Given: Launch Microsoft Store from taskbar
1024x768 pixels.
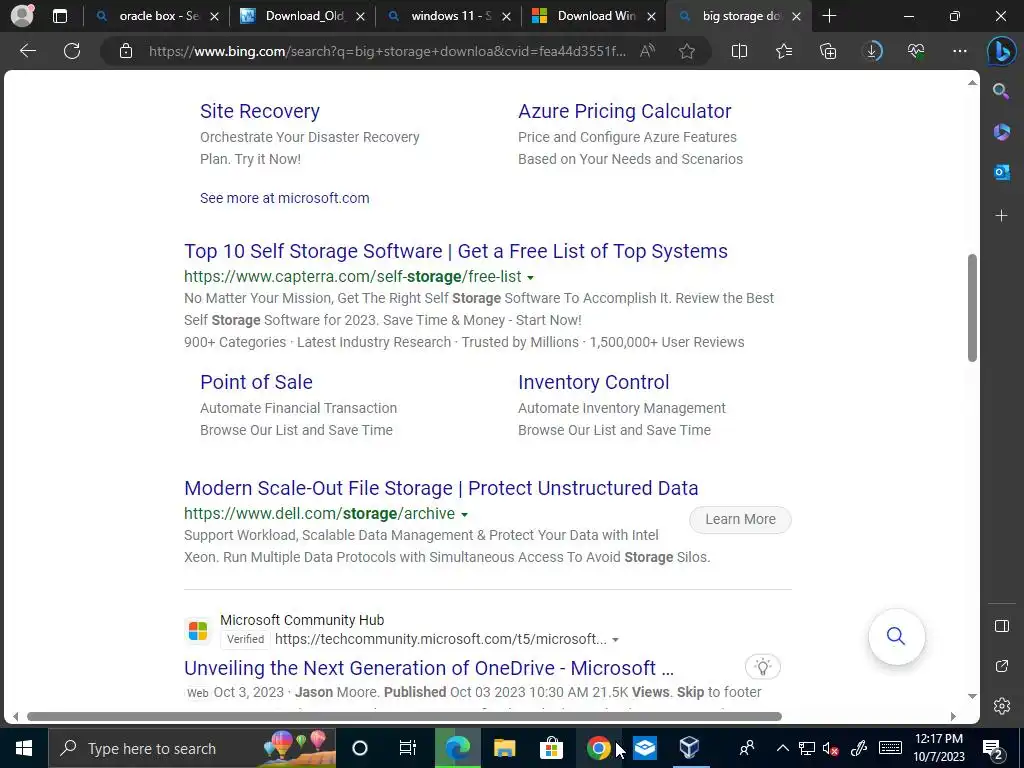Looking at the screenshot, I should (x=551, y=748).
